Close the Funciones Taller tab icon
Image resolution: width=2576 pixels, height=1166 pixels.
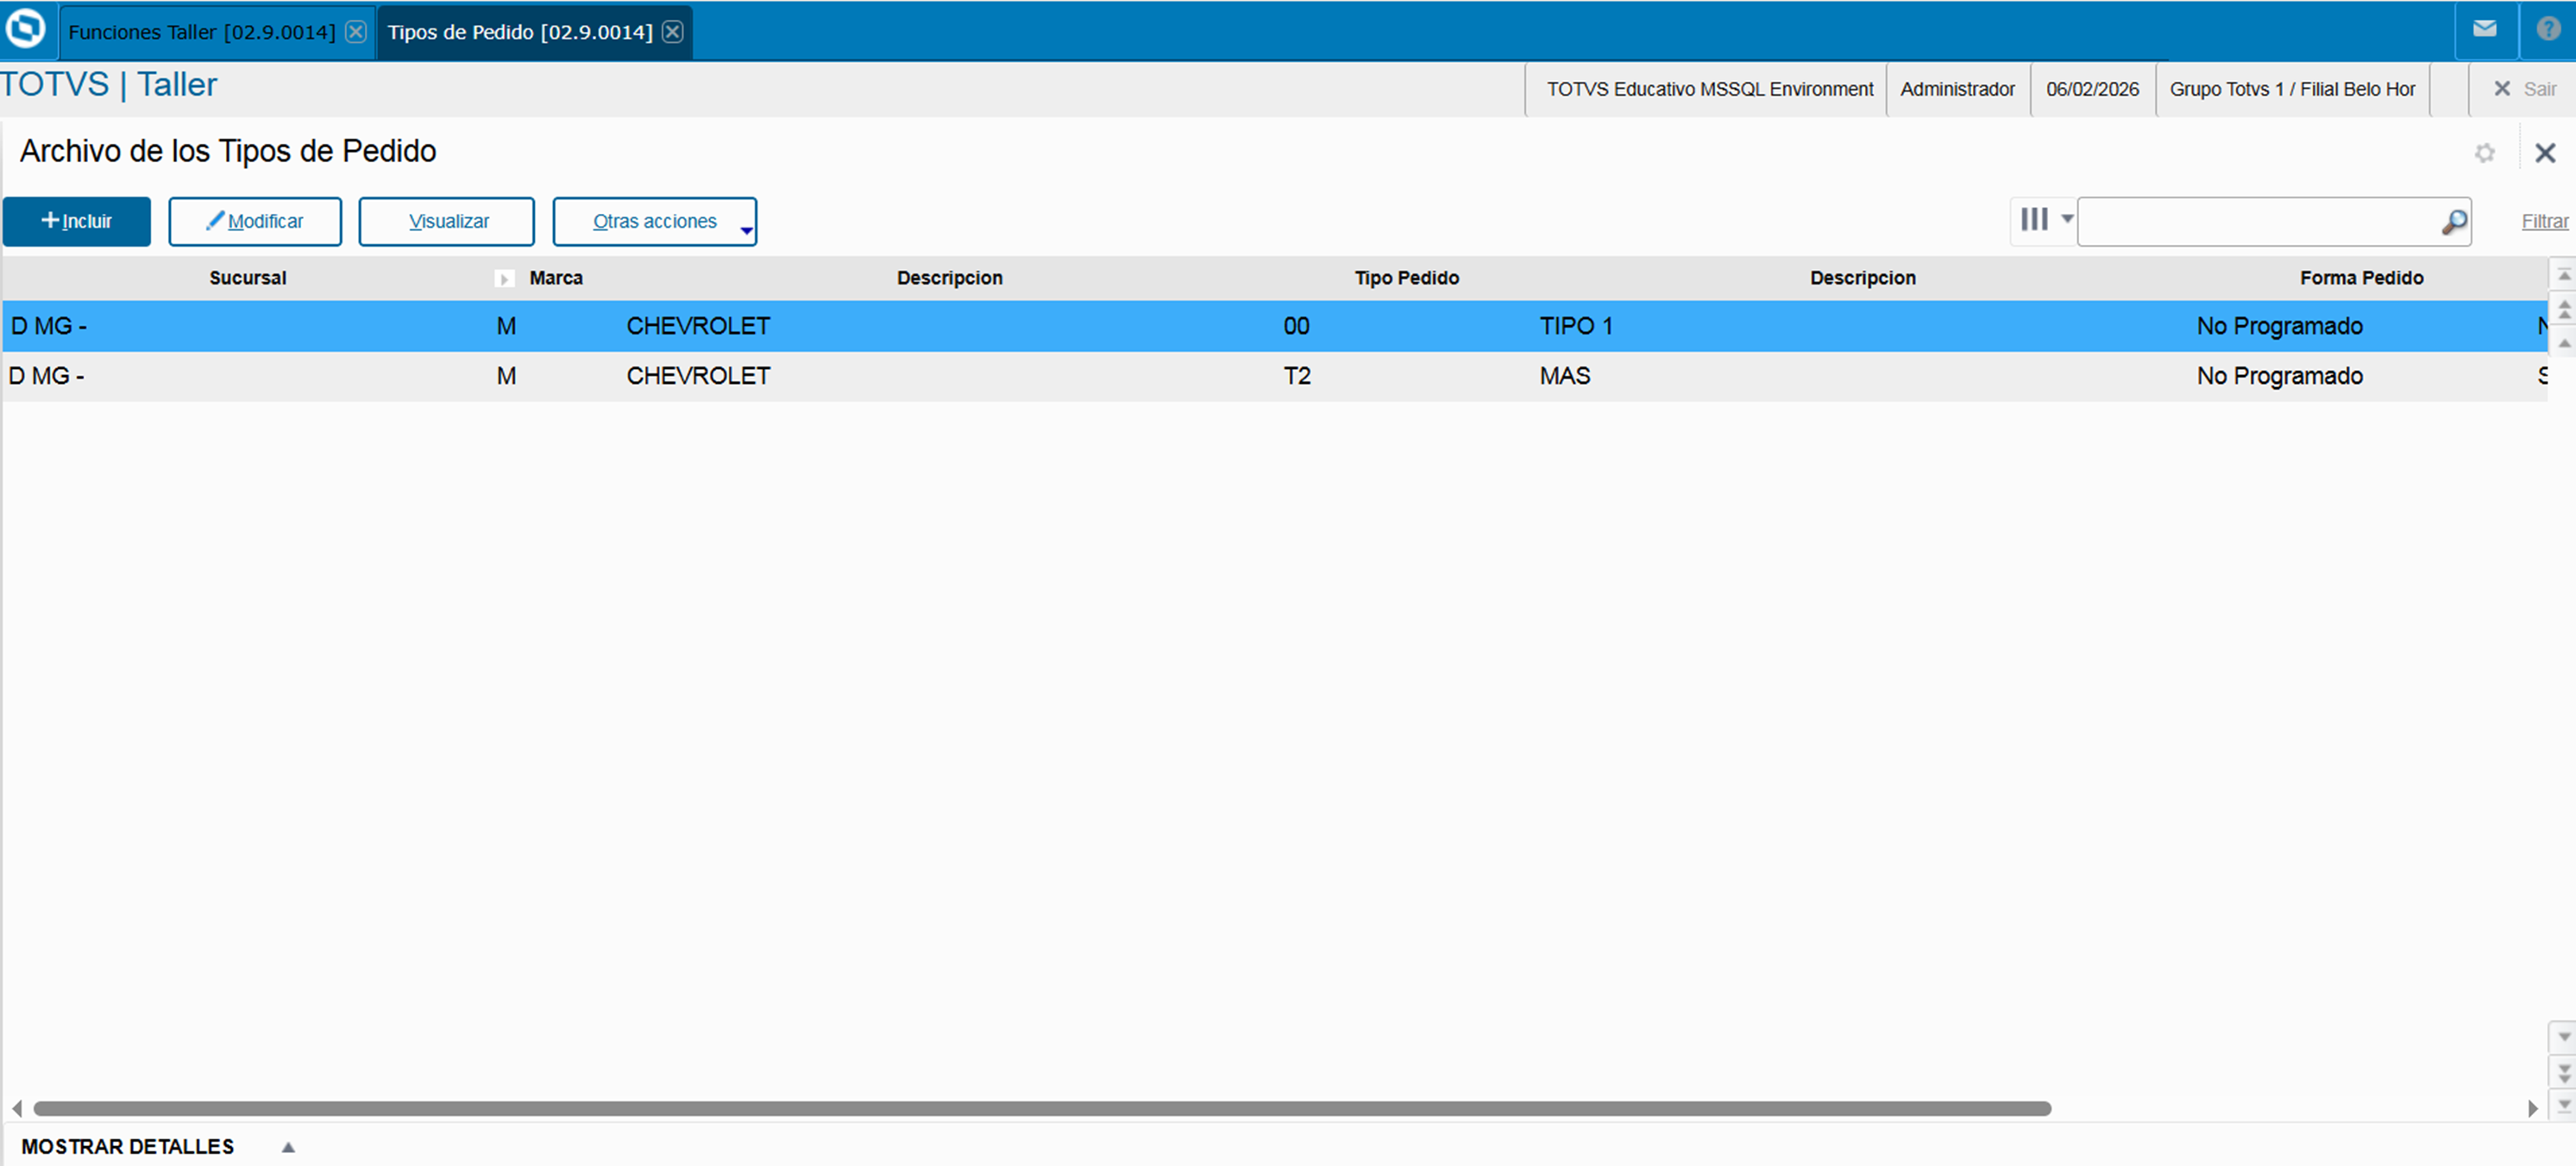(x=356, y=32)
